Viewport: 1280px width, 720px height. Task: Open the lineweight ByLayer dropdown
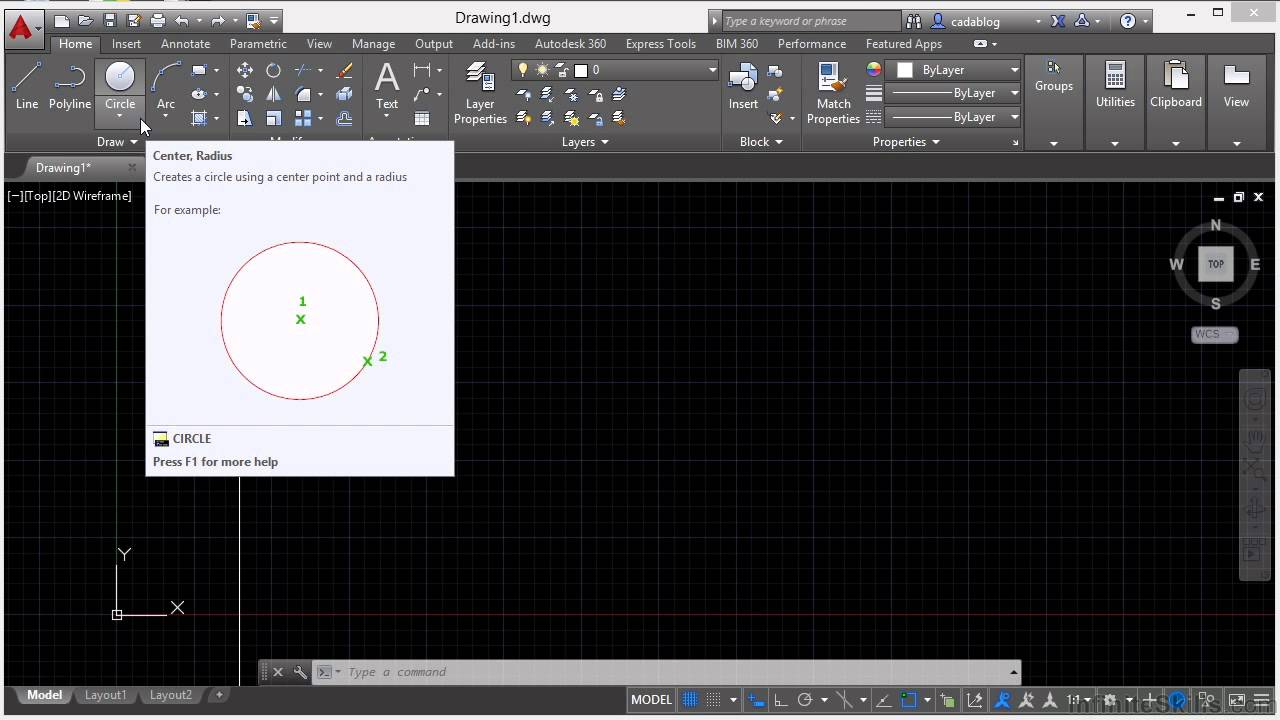(x=1014, y=93)
